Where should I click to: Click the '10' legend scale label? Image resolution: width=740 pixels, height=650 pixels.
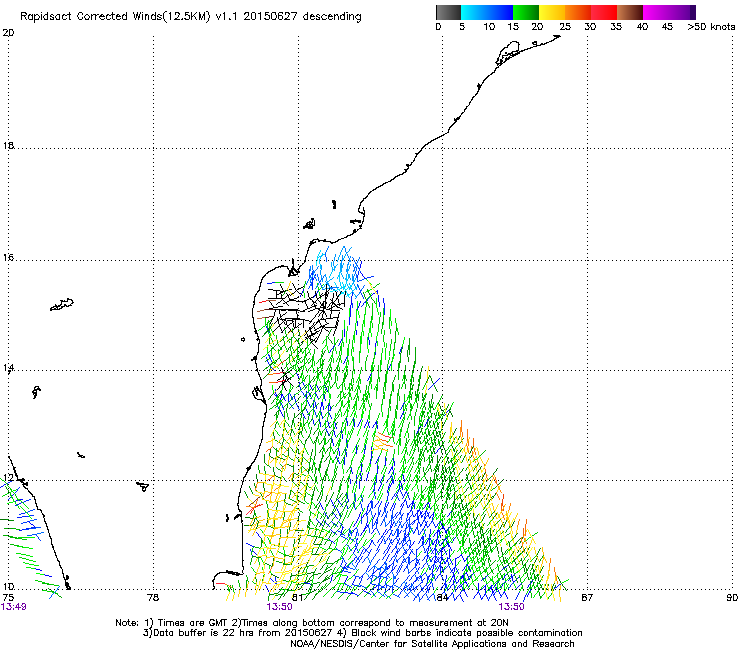click(x=489, y=27)
